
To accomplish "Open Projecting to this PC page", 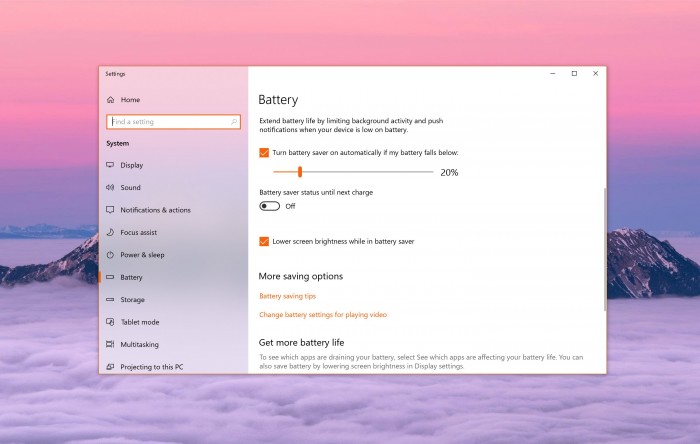I will pyautogui.click(x=151, y=367).
